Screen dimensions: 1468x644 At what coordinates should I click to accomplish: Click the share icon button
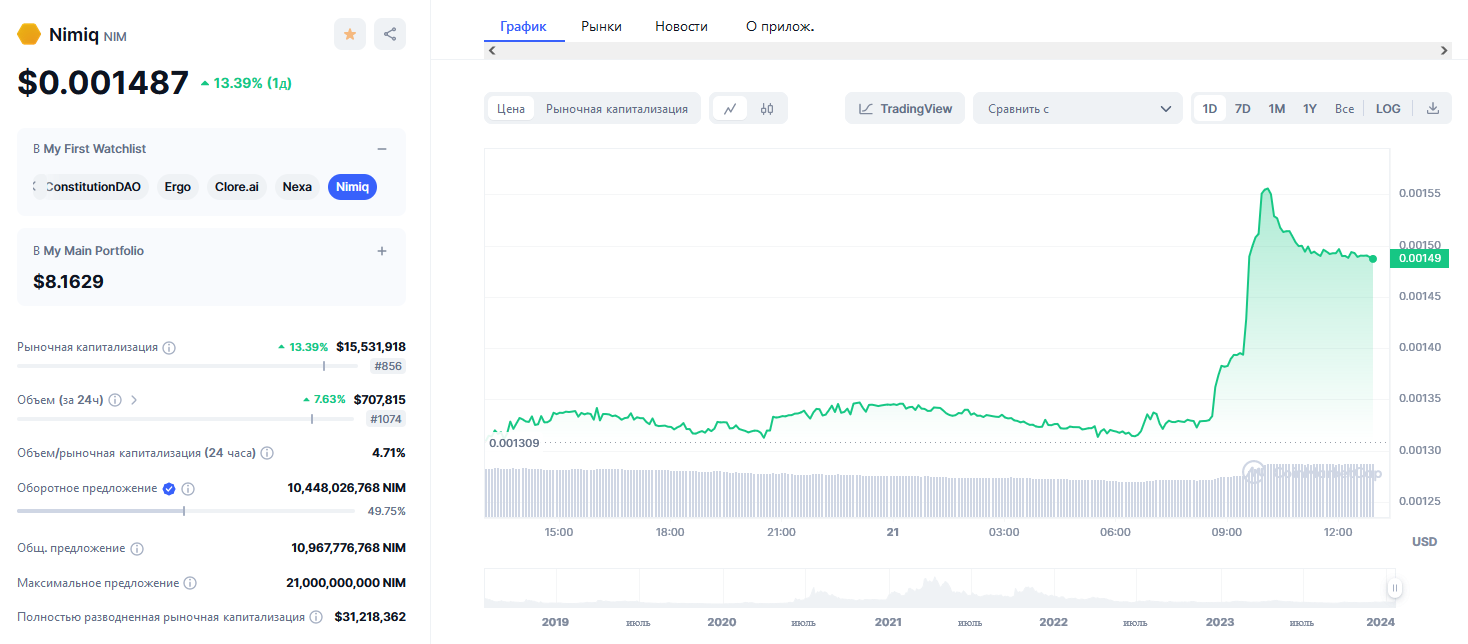(x=390, y=34)
